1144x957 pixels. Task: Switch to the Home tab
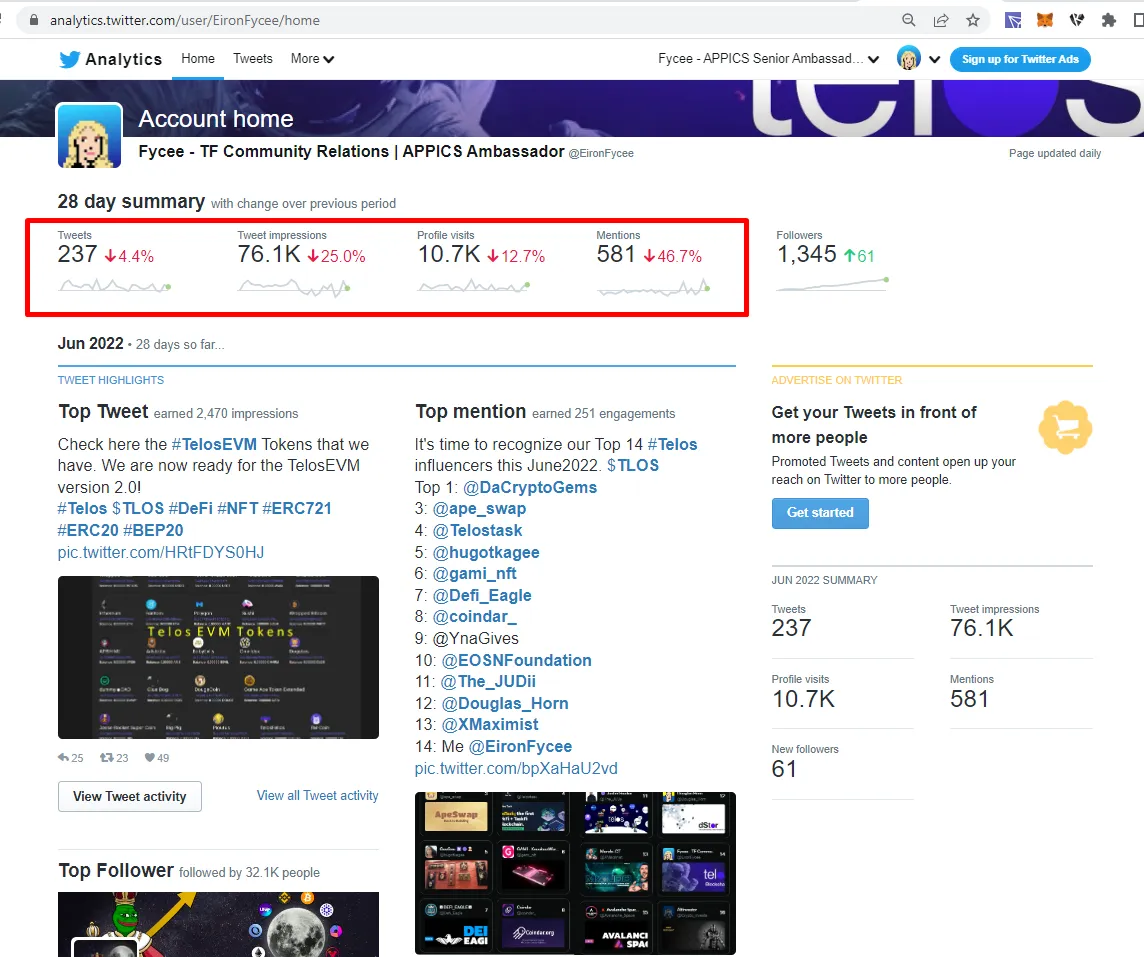(198, 59)
